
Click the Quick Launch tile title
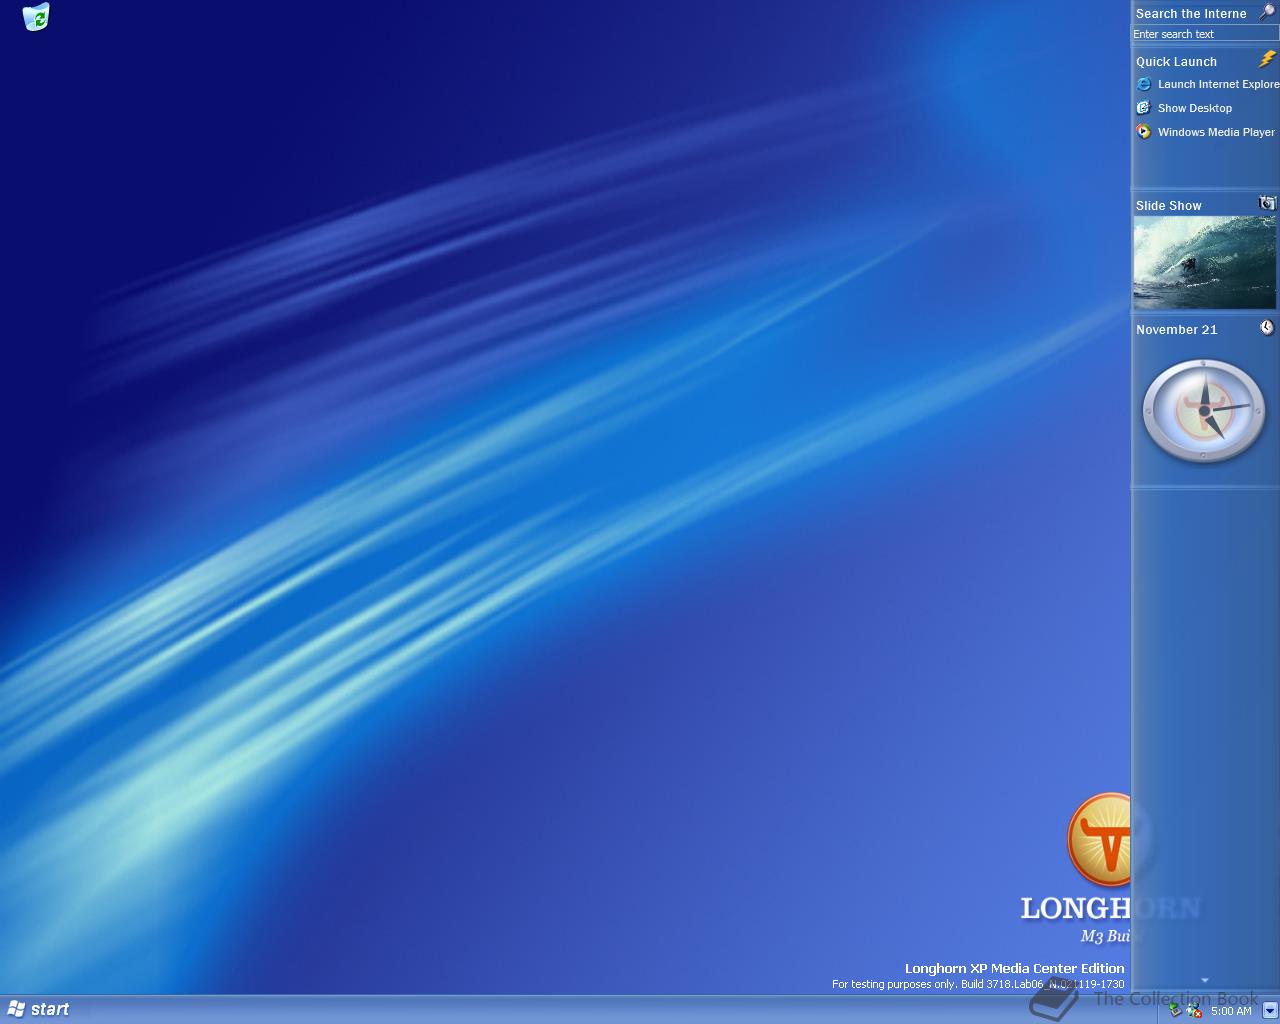(x=1176, y=62)
